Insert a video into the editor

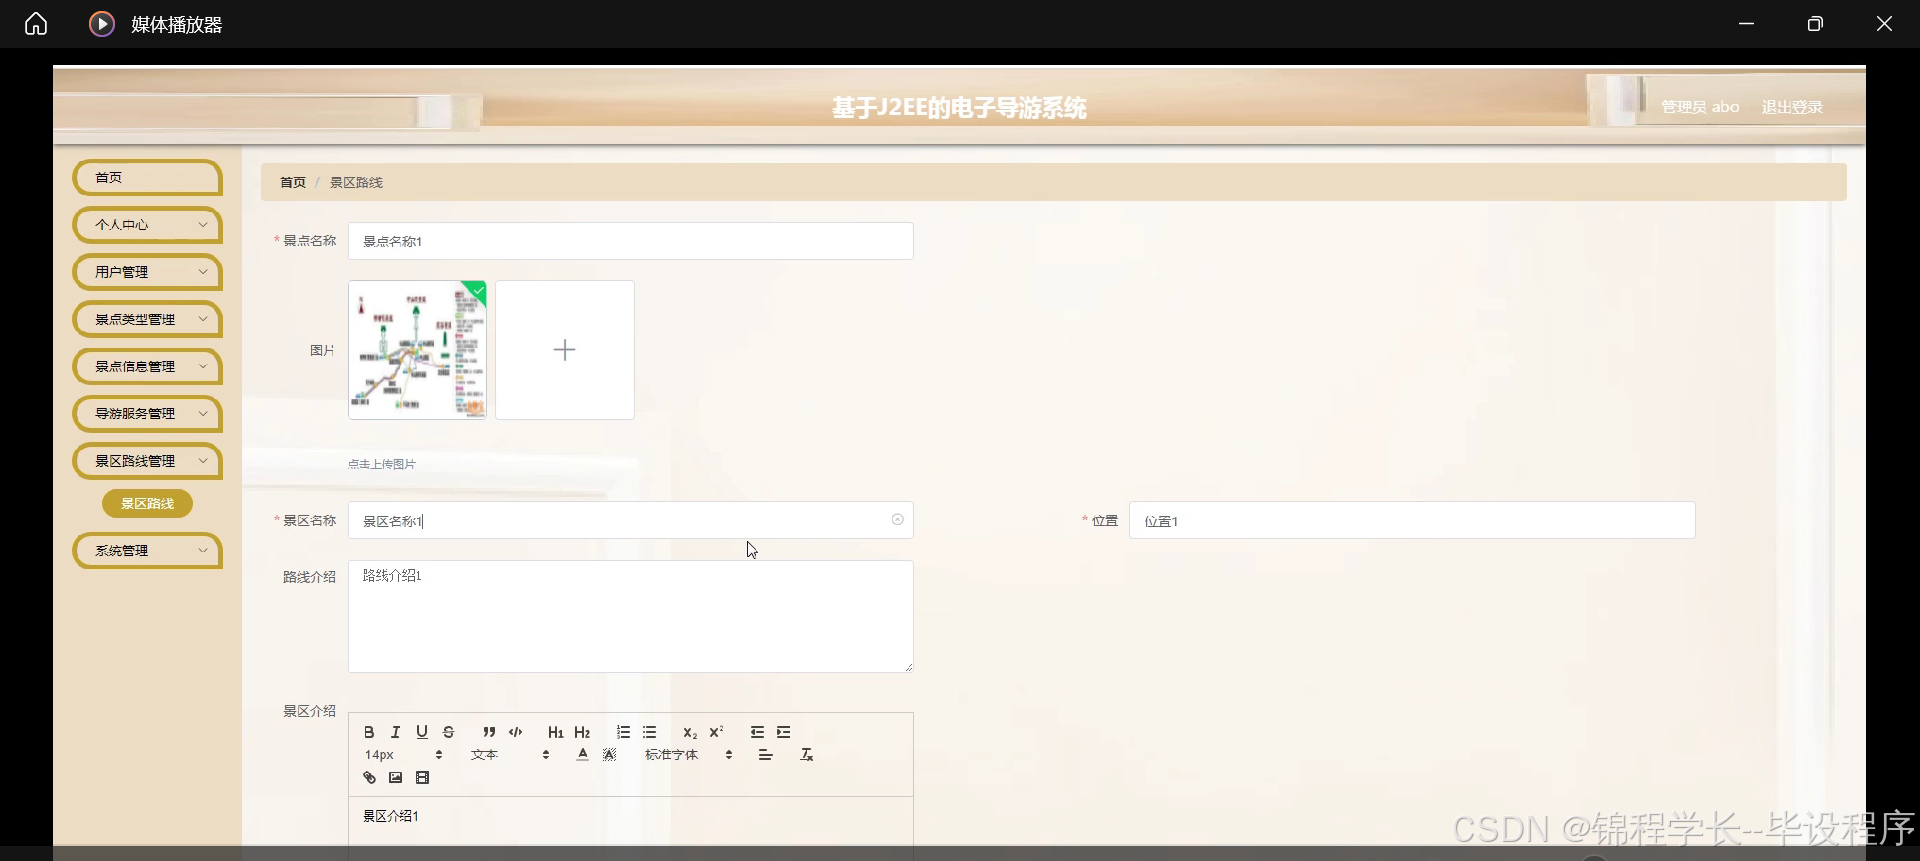[422, 778]
